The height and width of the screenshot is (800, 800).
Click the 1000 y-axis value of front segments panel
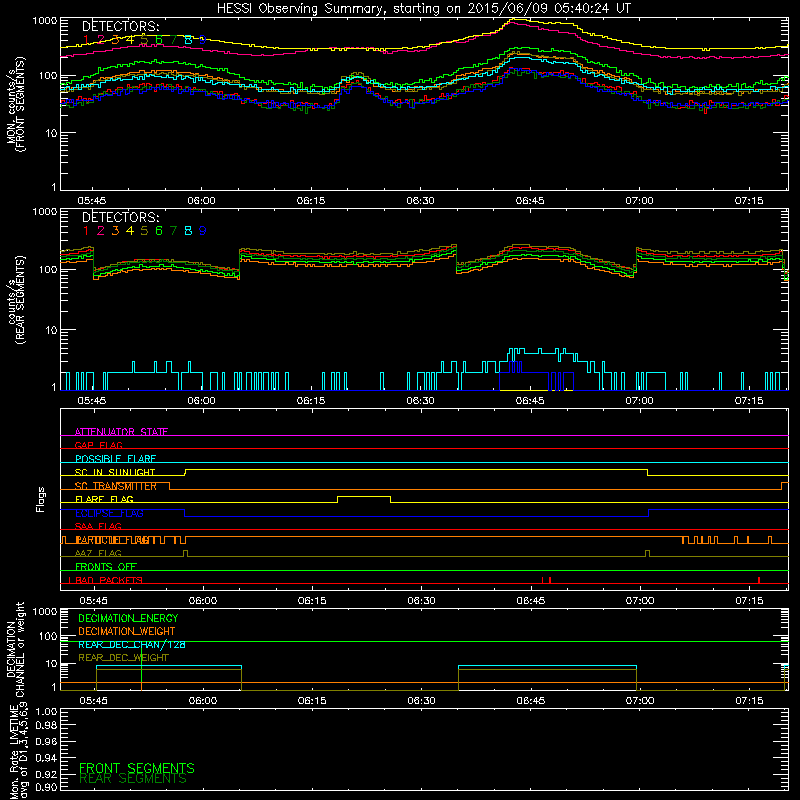45,20
